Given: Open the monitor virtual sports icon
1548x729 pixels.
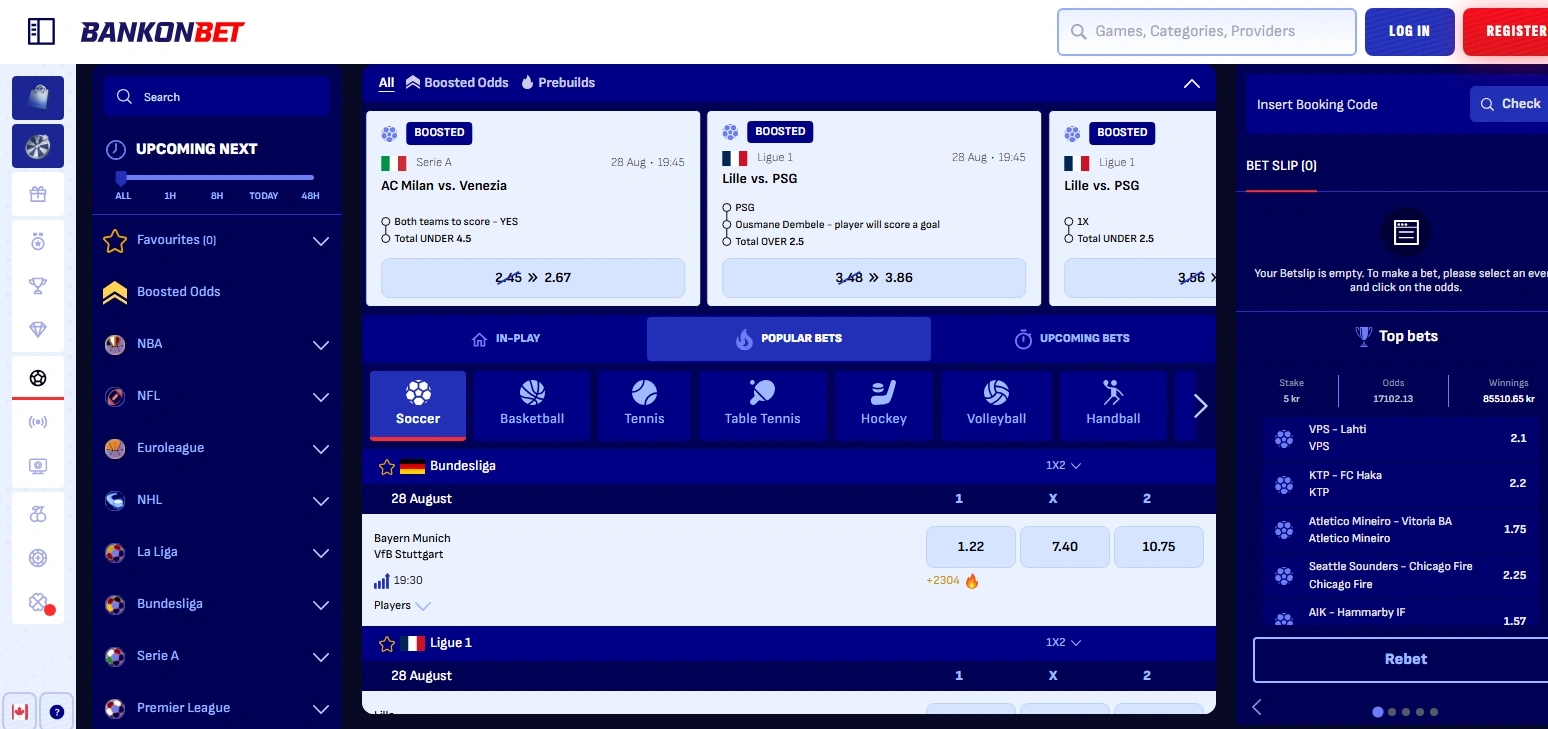Looking at the screenshot, I should click(x=38, y=466).
